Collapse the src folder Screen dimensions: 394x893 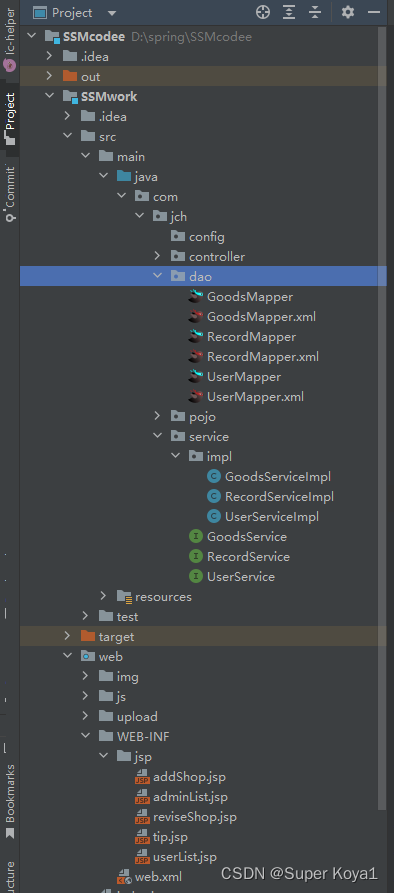coord(68,137)
